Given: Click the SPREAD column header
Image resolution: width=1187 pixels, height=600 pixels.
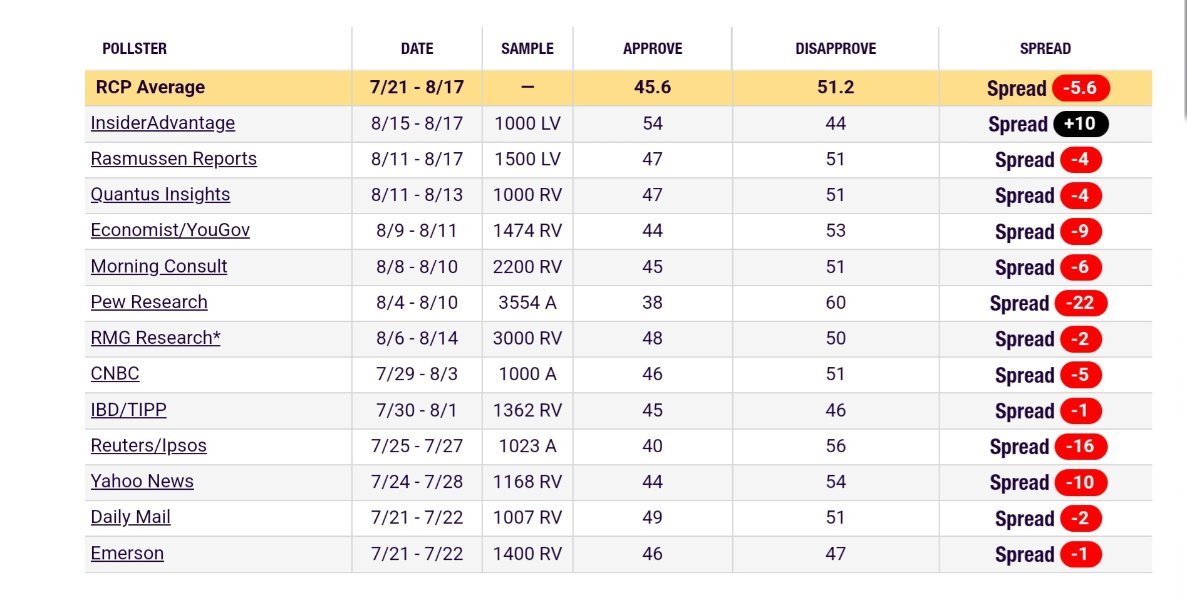Looking at the screenshot, I should tap(1045, 49).
